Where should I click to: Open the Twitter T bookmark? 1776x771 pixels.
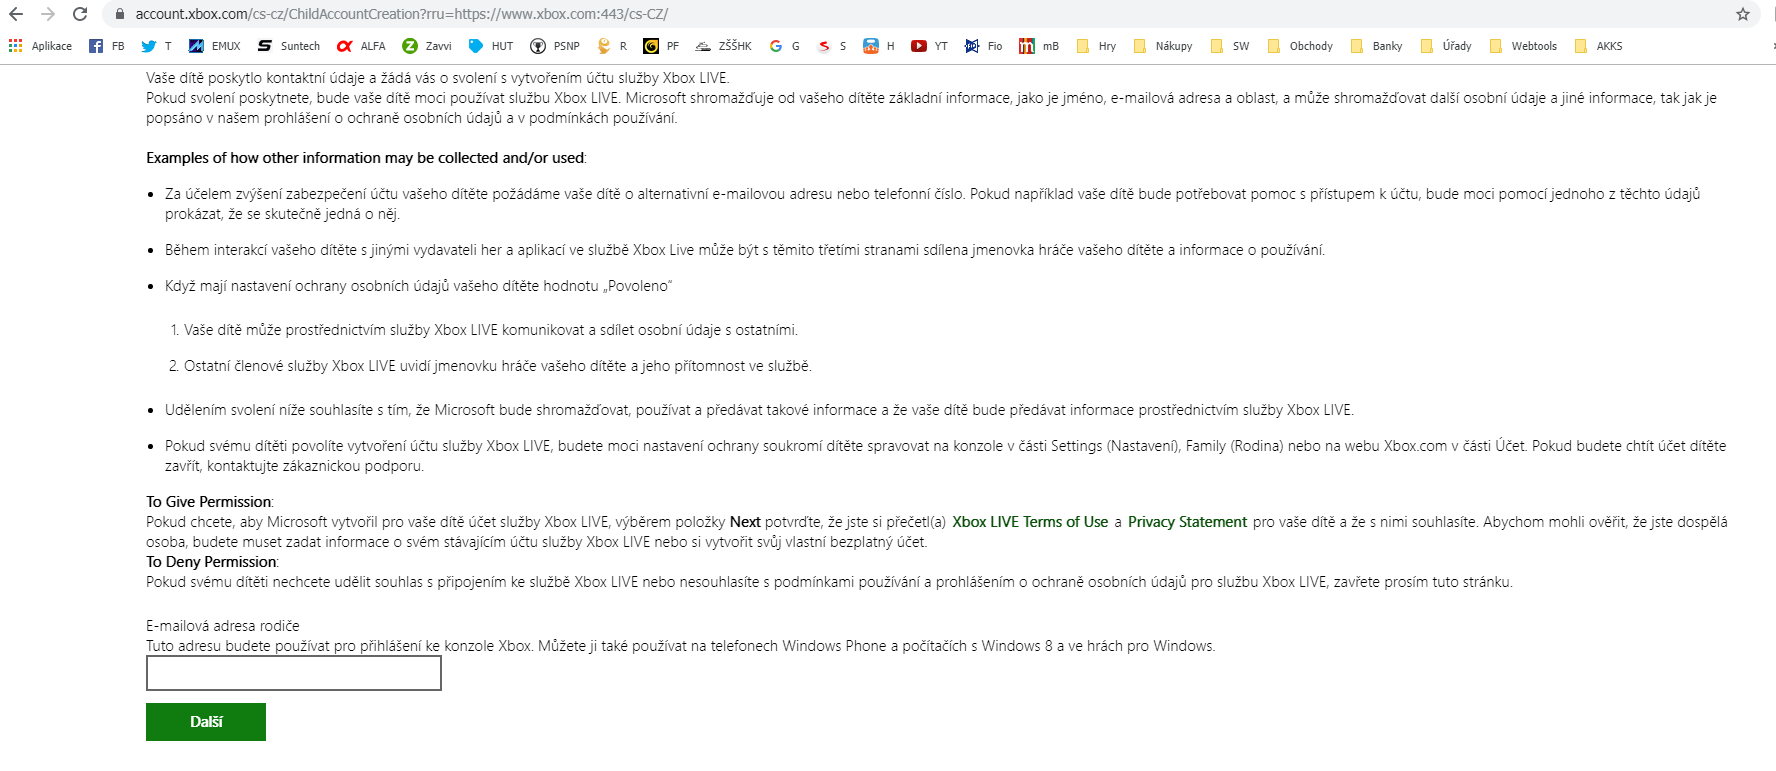pos(156,46)
